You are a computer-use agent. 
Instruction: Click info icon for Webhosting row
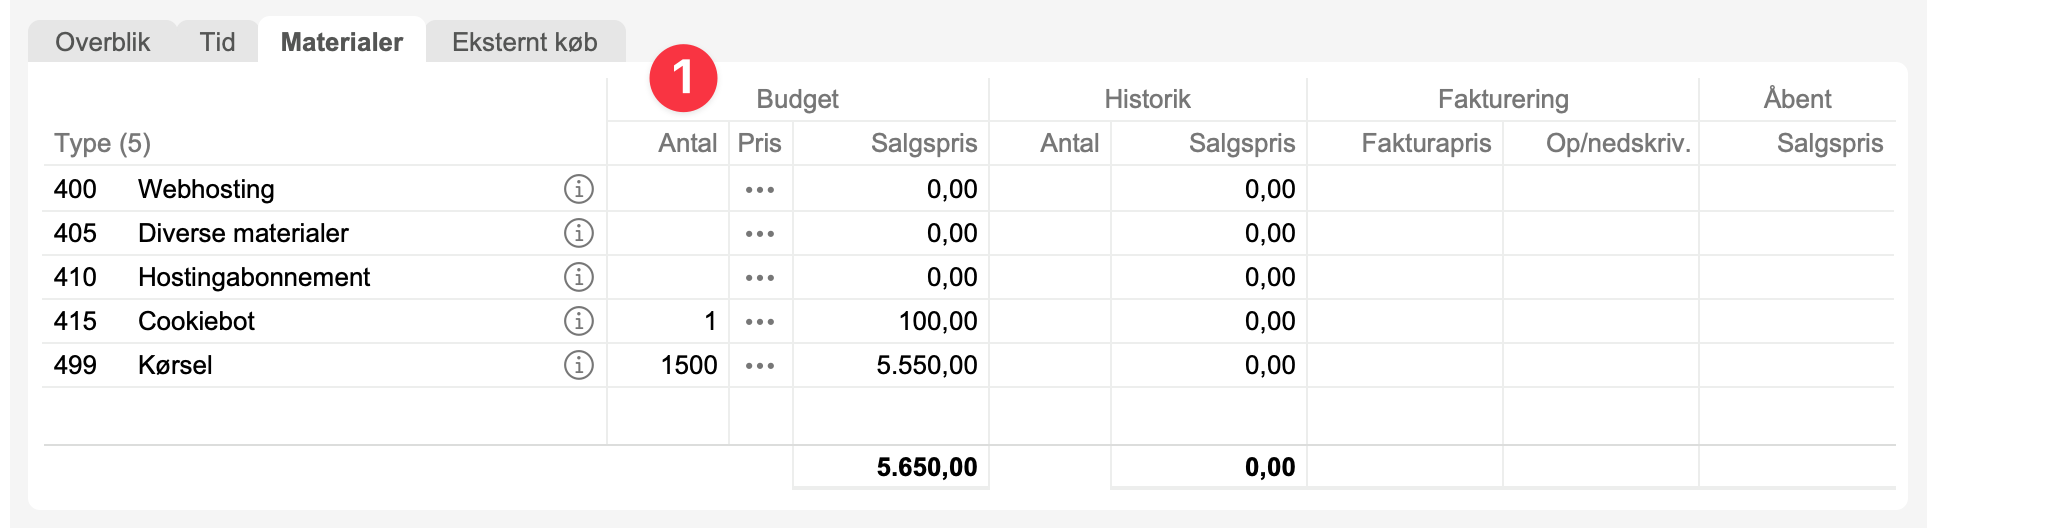tap(578, 189)
